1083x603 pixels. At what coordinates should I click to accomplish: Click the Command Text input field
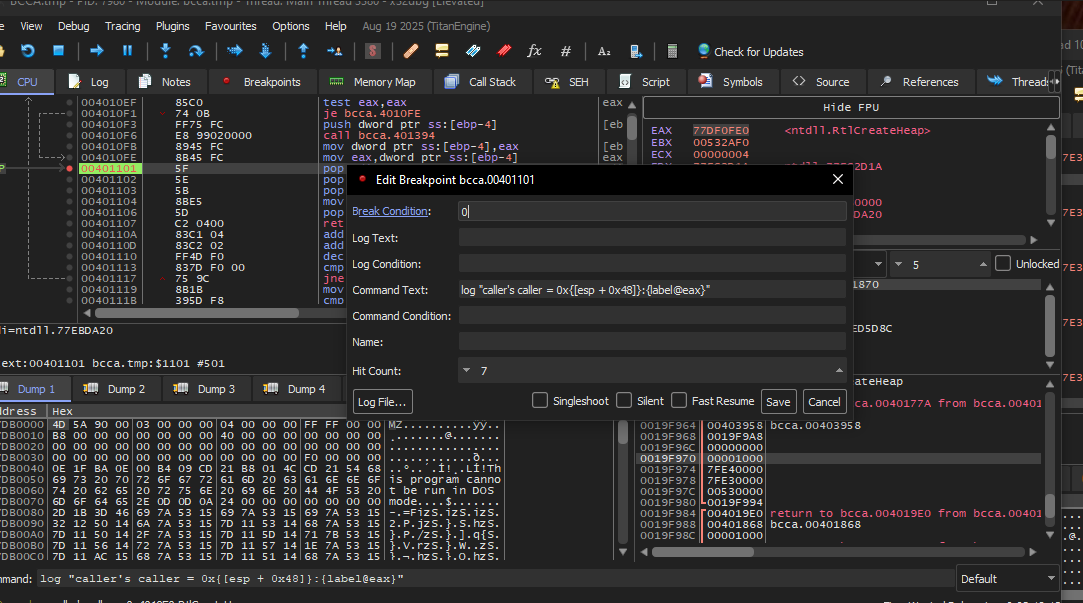click(x=652, y=290)
